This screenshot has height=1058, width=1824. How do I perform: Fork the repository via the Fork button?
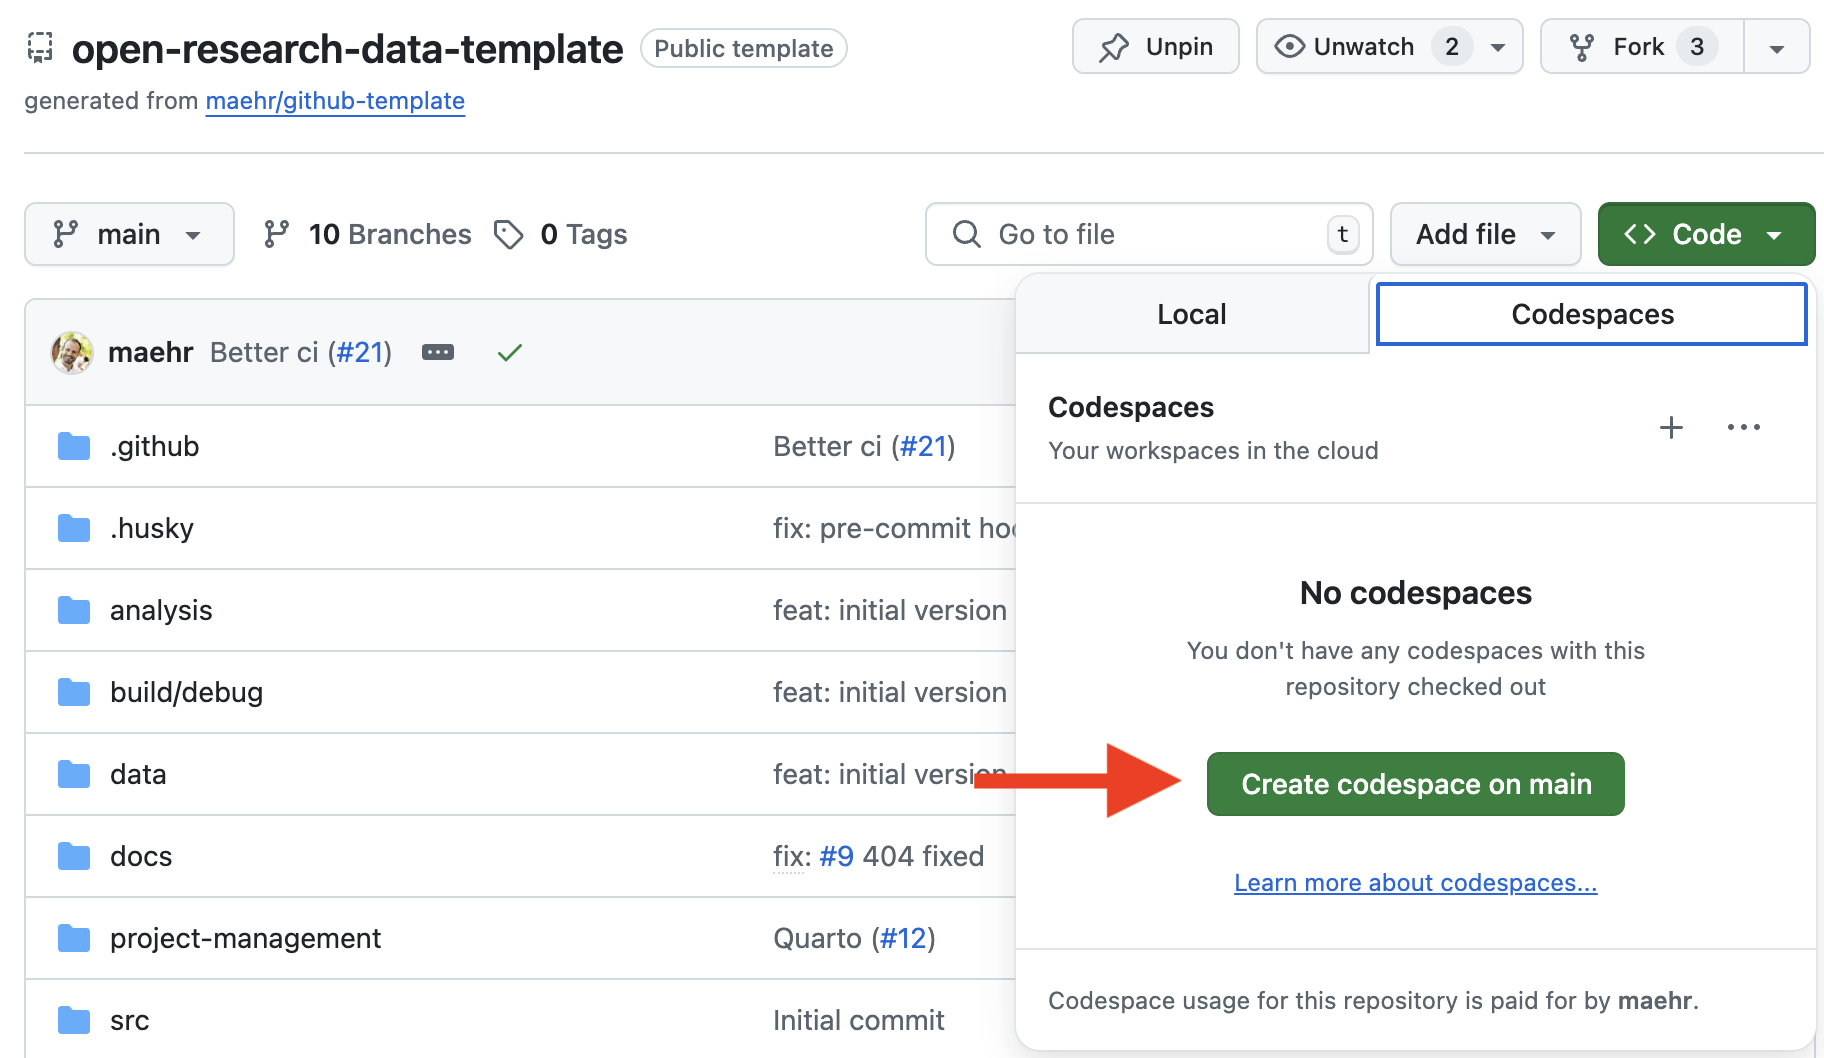point(1640,47)
